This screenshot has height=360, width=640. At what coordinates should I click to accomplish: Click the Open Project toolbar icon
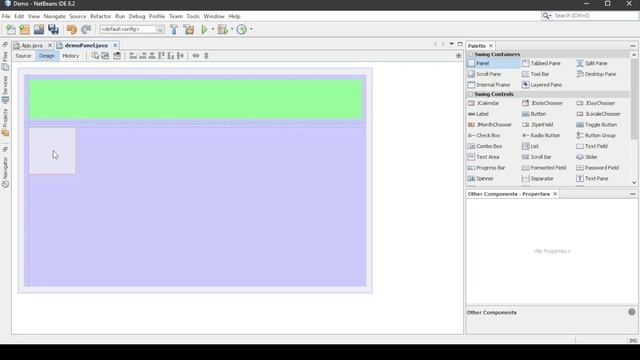tap(39, 29)
